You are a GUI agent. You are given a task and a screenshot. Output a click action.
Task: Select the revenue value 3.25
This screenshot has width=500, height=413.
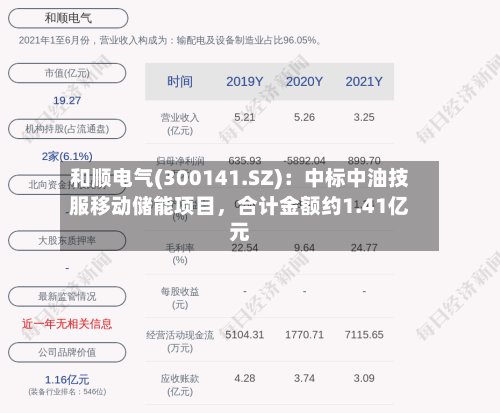[364, 117]
